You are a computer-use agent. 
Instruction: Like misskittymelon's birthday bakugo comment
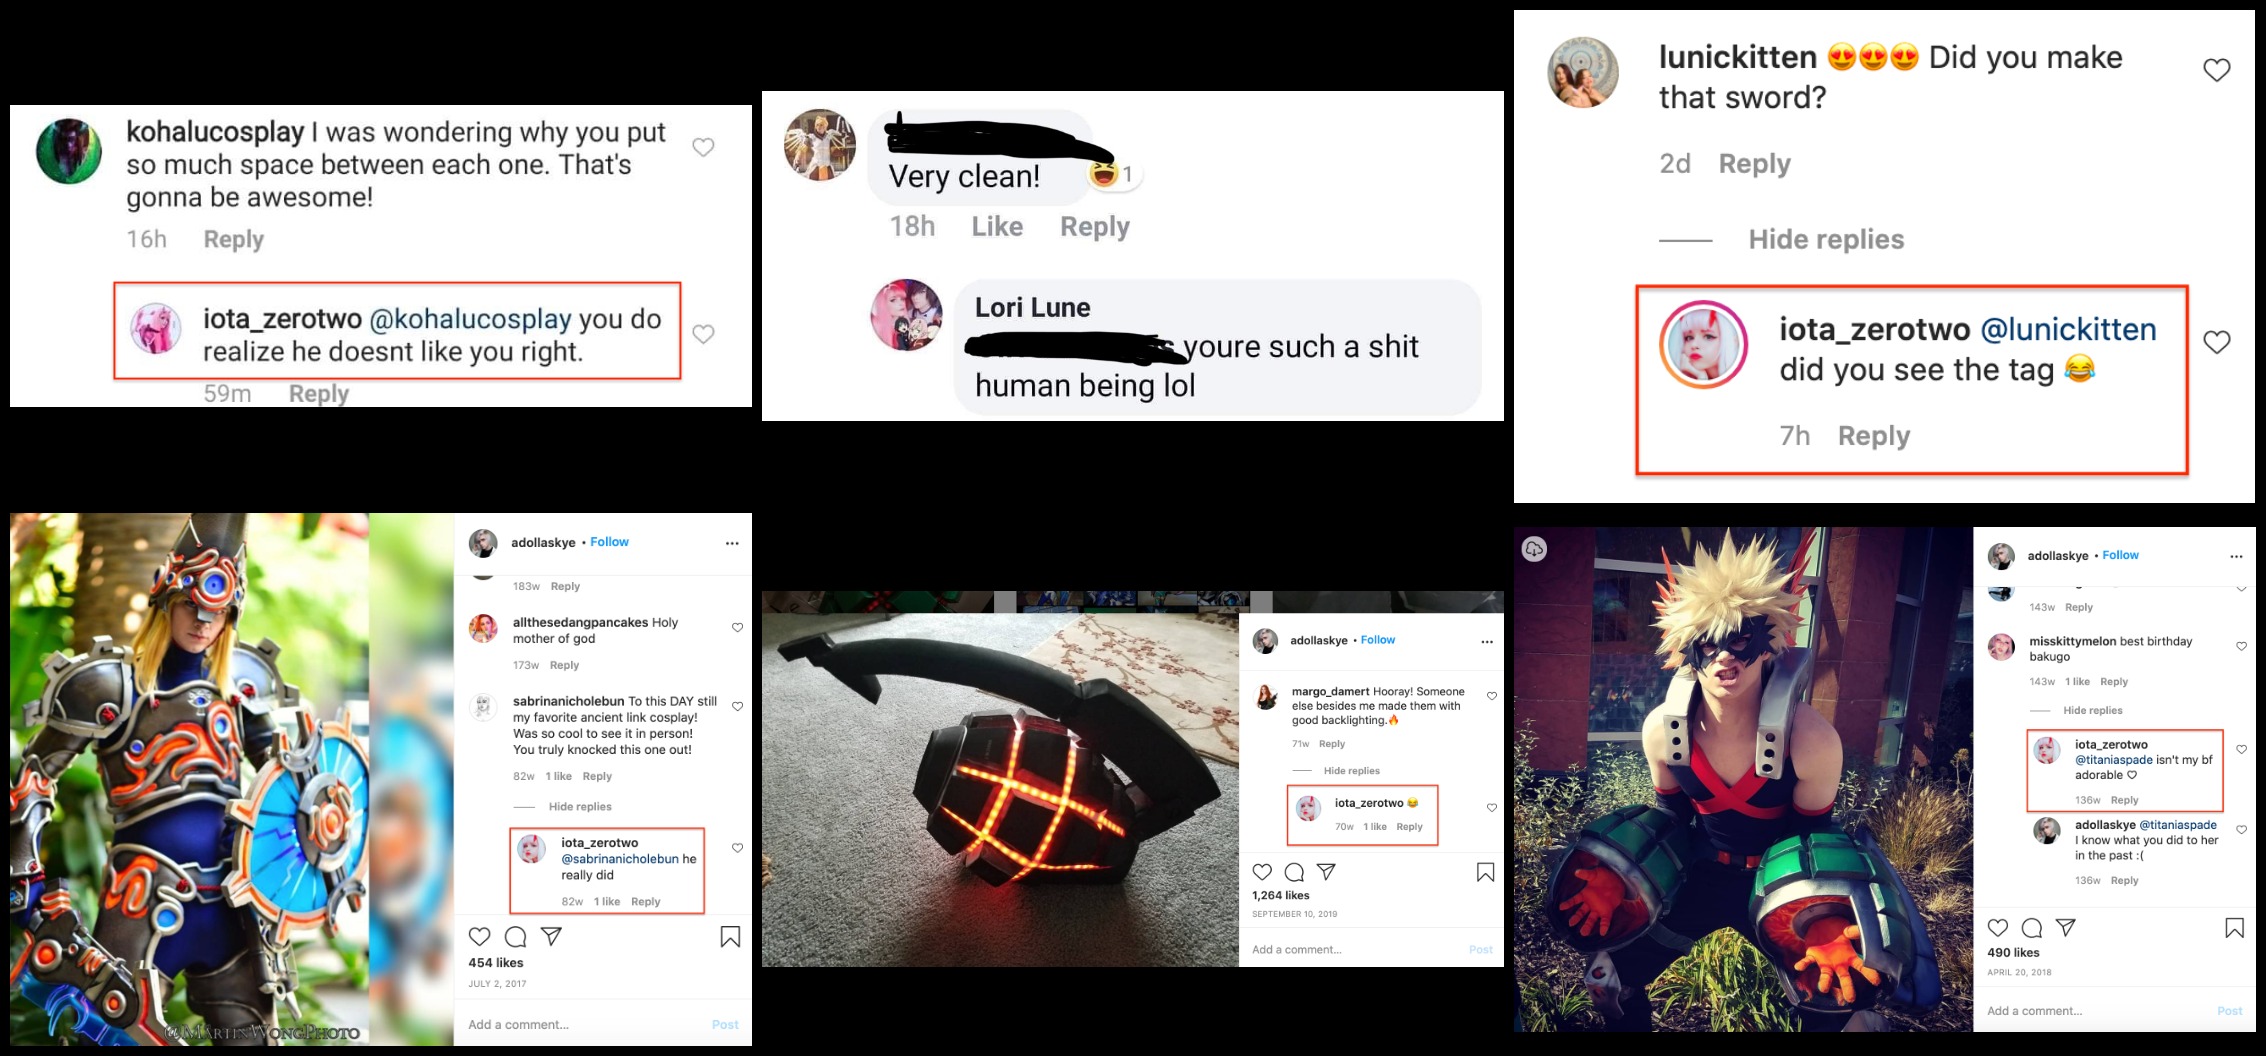2241,646
